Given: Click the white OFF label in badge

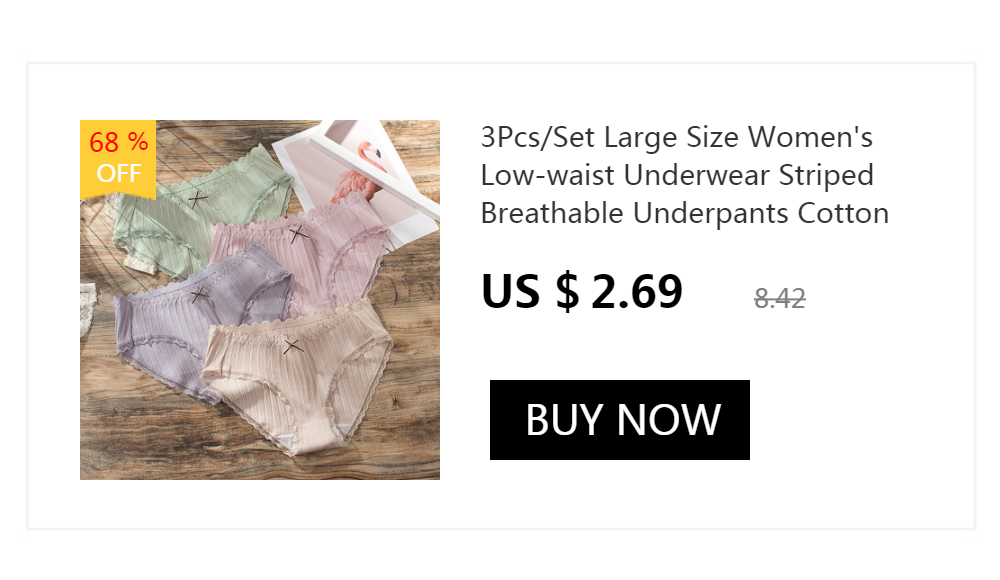Looking at the screenshot, I should [119, 173].
